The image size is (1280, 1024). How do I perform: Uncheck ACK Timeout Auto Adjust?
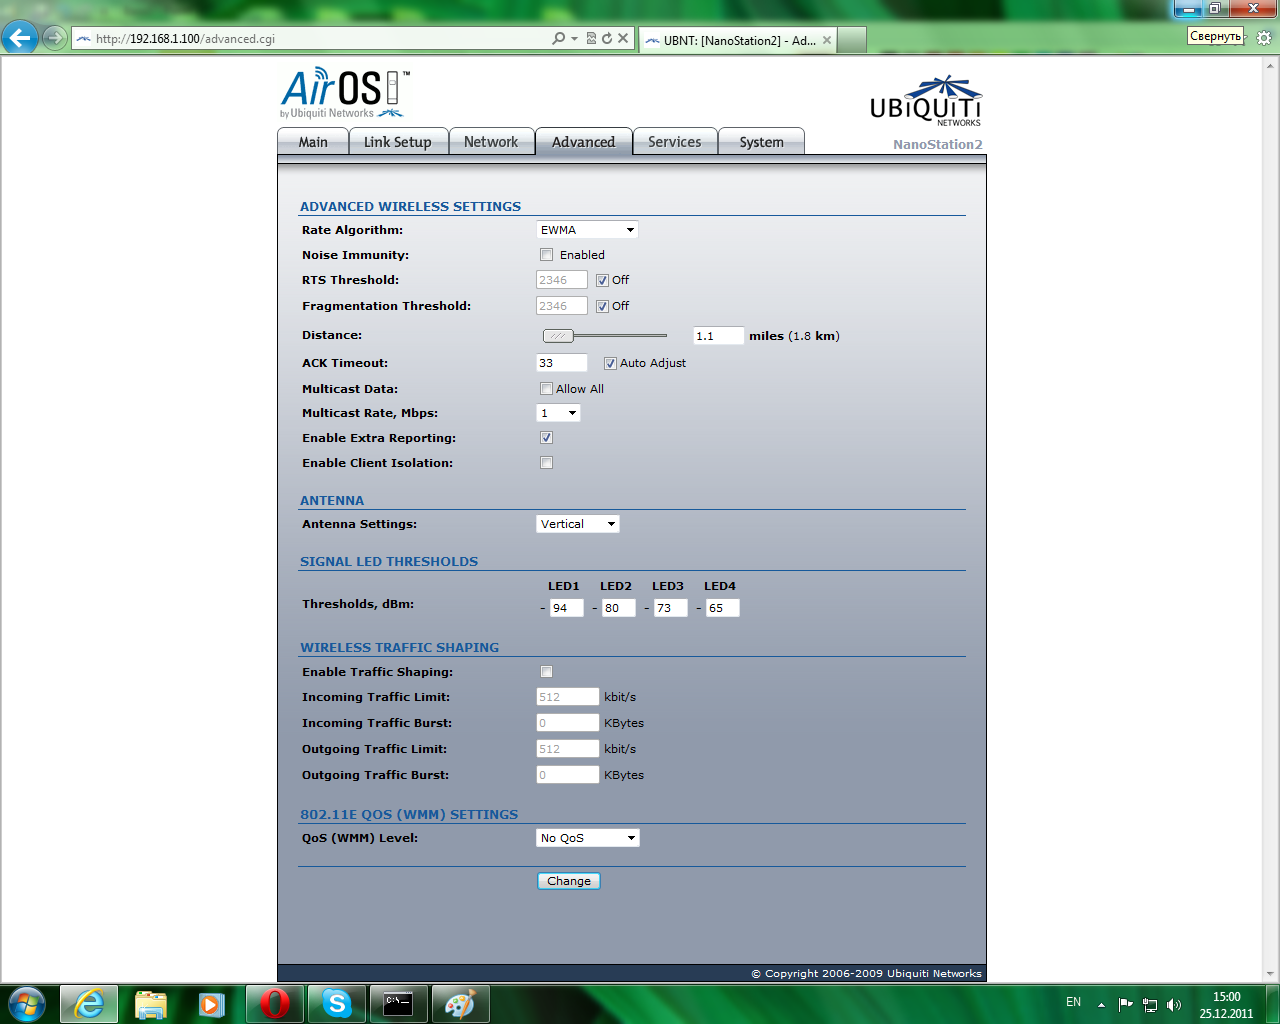click(610, 363)
